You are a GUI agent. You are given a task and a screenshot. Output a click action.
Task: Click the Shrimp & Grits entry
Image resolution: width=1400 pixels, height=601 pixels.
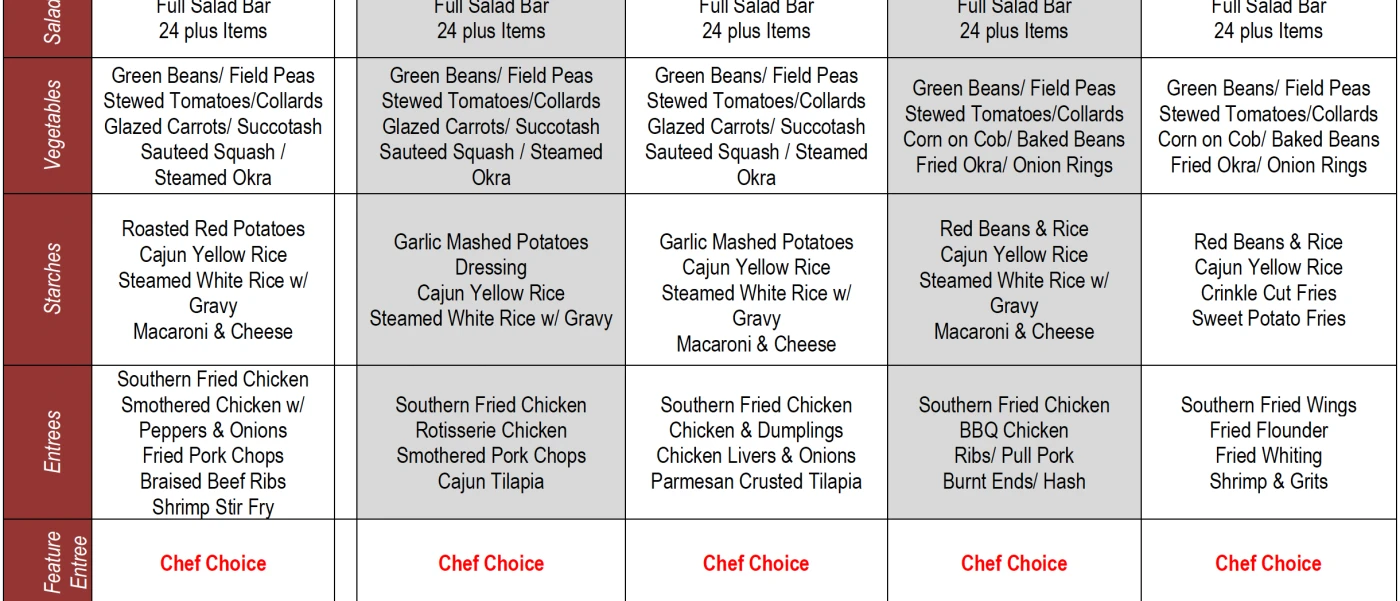coord(1268,482)
